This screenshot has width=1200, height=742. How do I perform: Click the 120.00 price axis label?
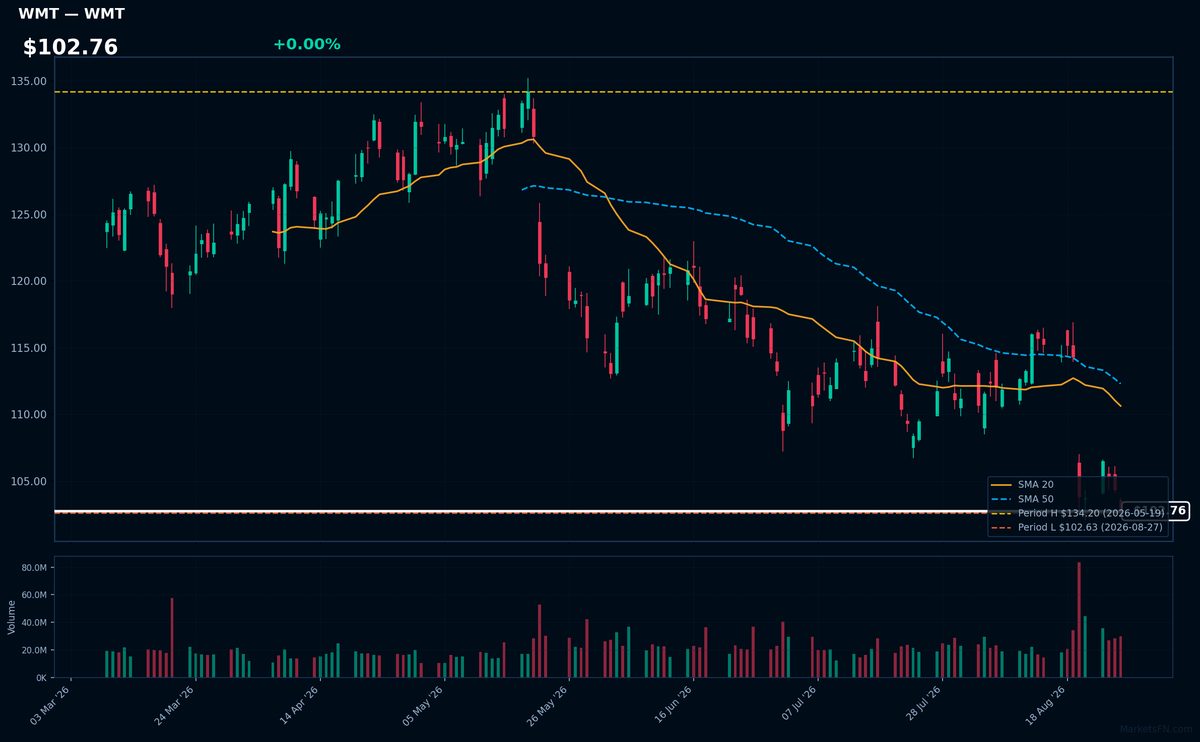(x=29, y=281)
